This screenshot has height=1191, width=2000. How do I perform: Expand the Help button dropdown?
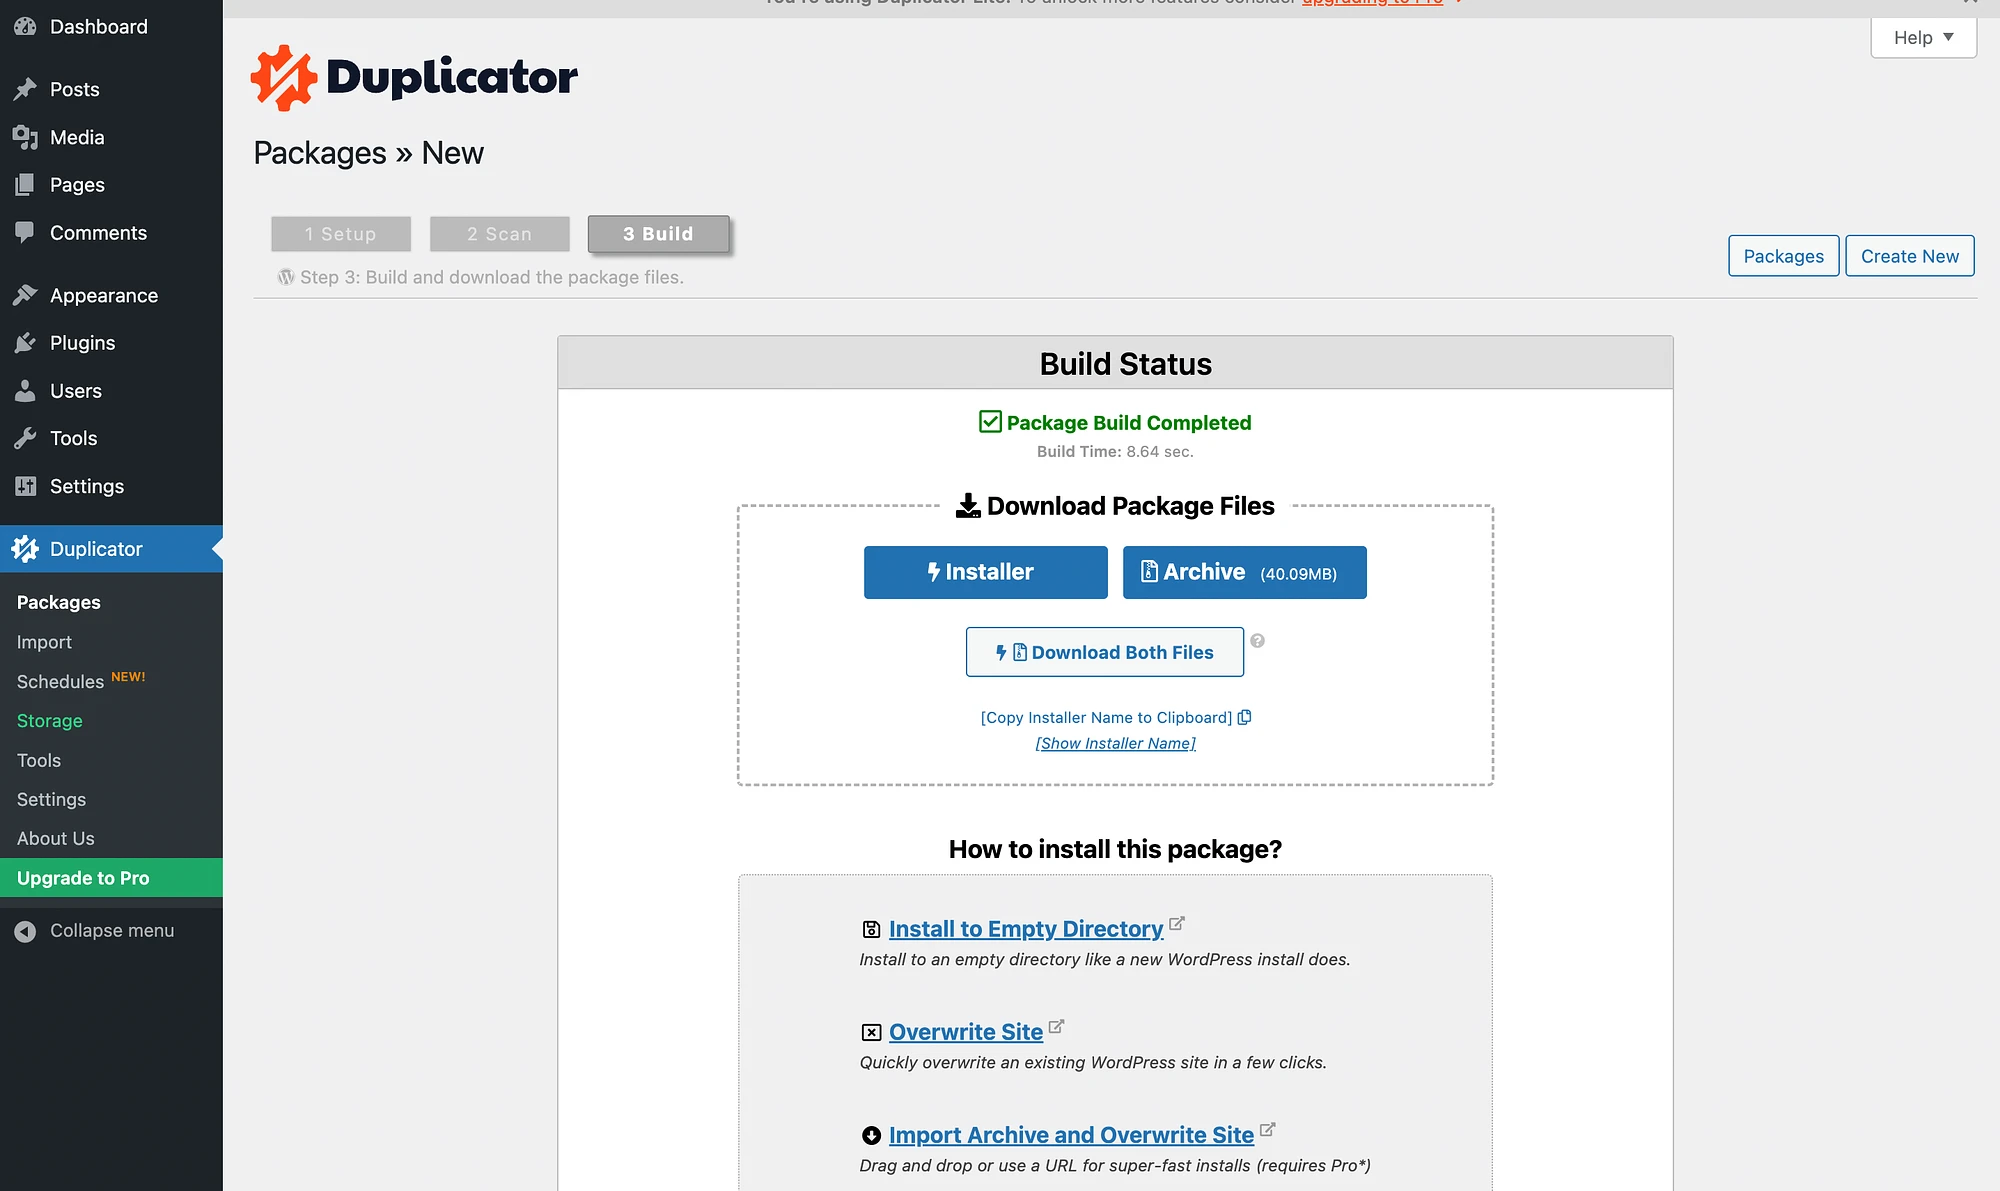click(x=1922, y=35)
